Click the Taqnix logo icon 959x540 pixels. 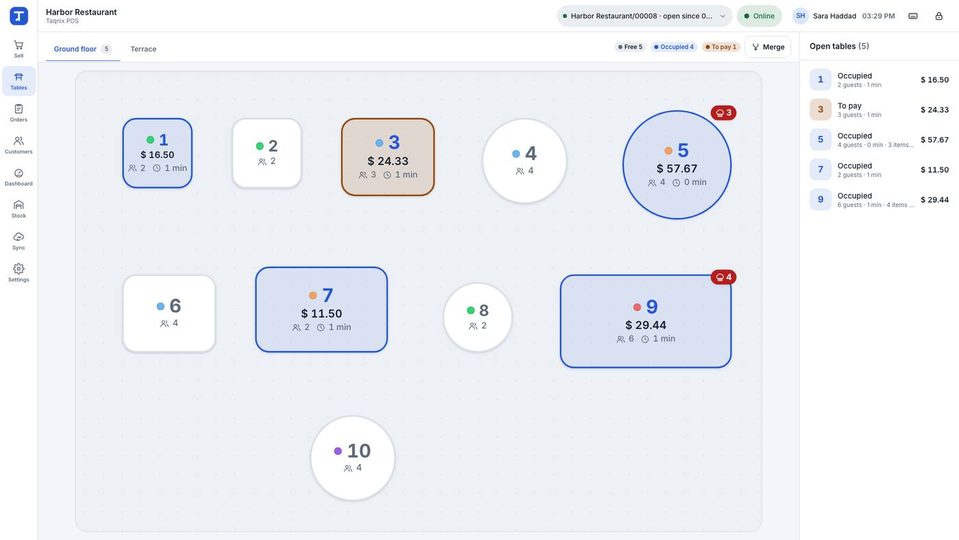(x=19, y=16)
